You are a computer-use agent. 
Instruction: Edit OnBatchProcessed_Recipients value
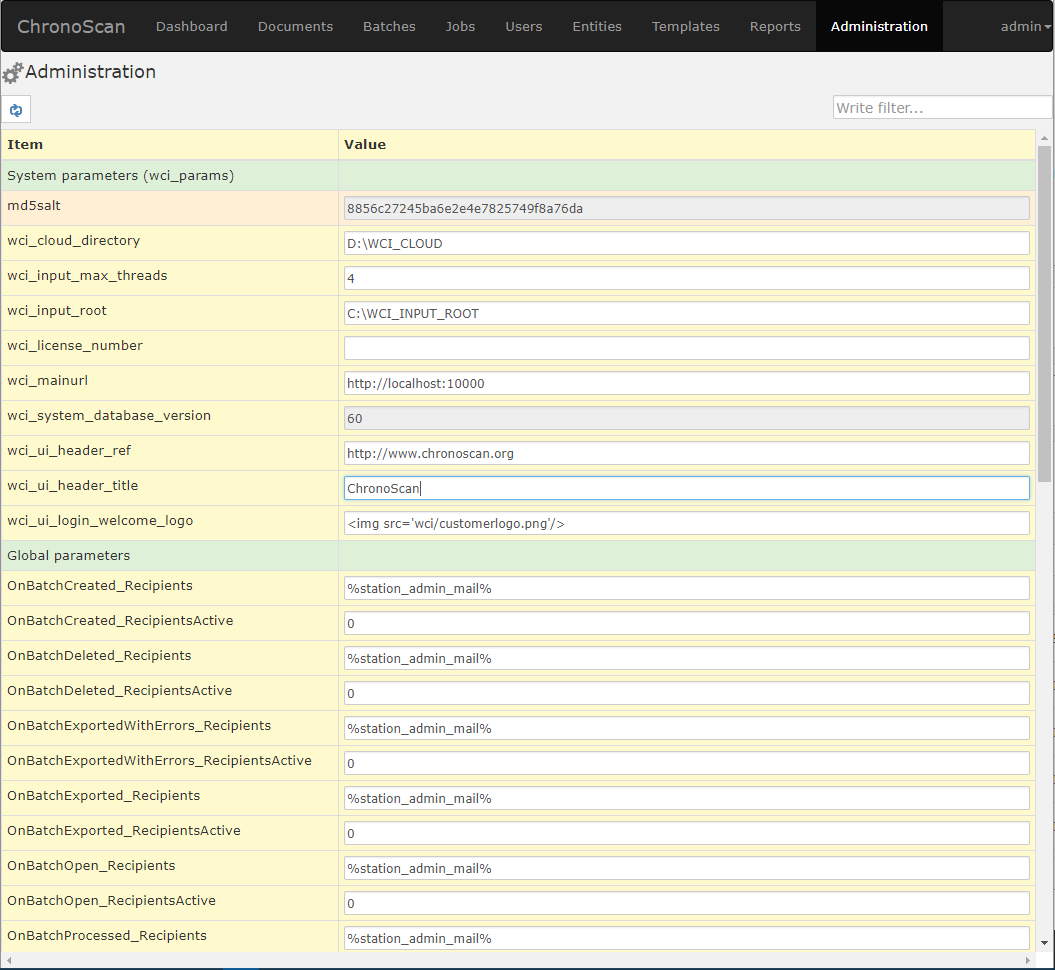click(x=686, y=938)
